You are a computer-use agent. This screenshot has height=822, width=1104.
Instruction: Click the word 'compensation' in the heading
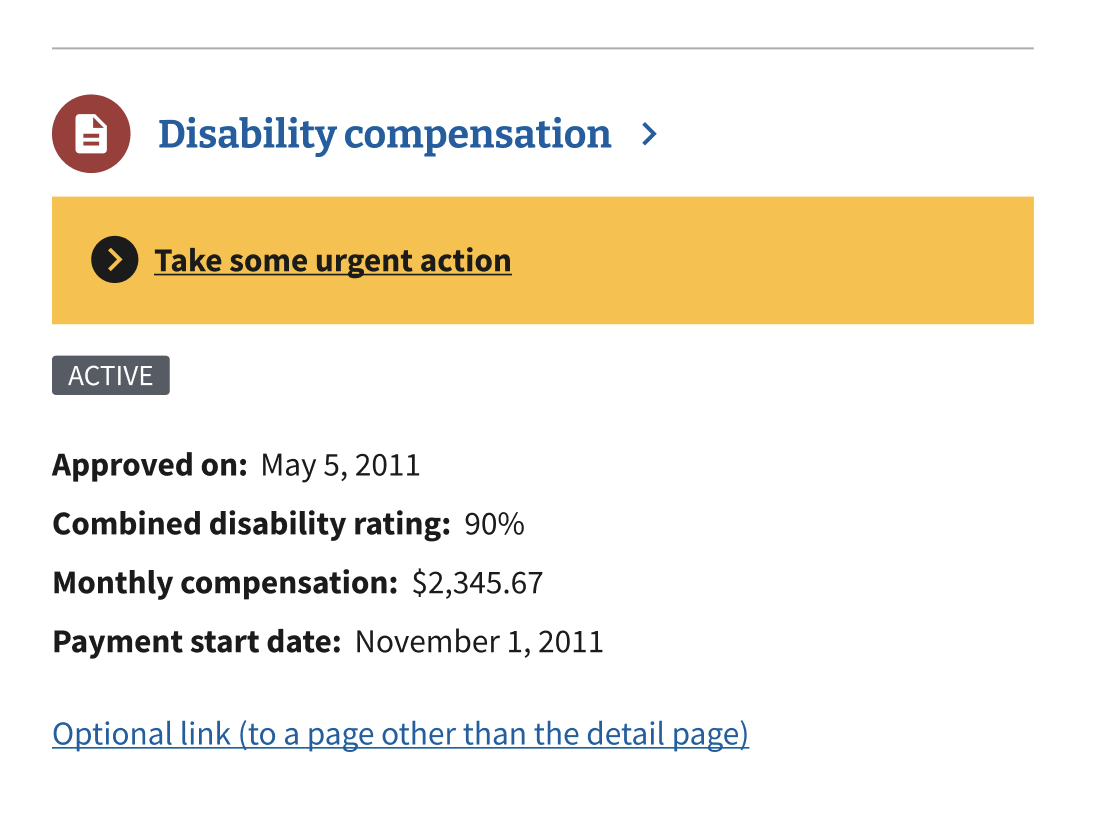coord(477,135)
